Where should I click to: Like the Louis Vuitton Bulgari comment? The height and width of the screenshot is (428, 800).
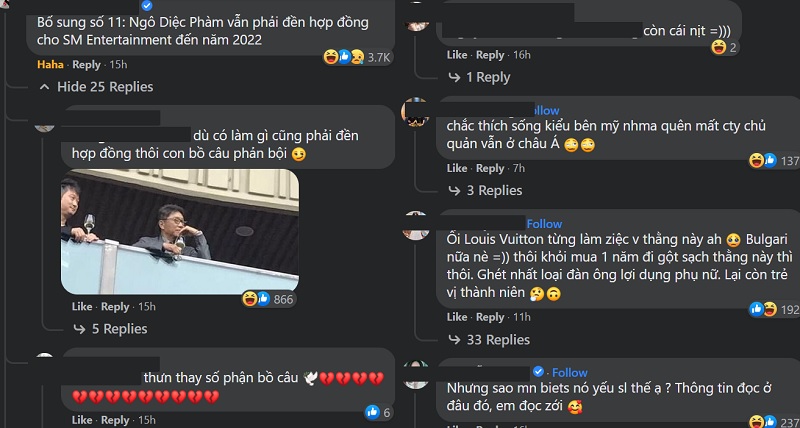(x=457, y=317)
